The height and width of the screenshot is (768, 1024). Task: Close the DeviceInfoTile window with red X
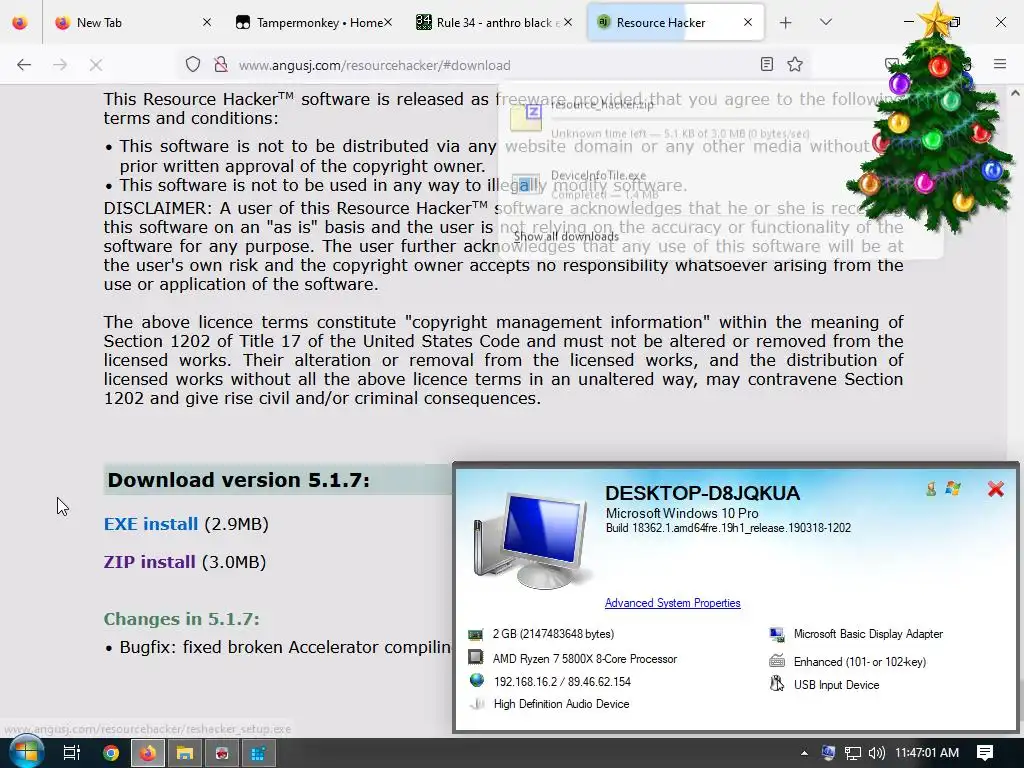996,488
